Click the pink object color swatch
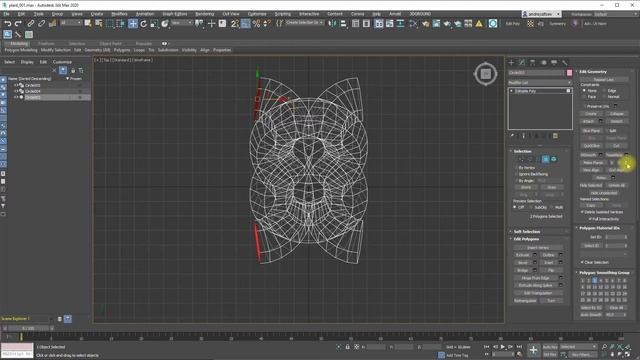This screenshot has height=360, width=640. 569,73
